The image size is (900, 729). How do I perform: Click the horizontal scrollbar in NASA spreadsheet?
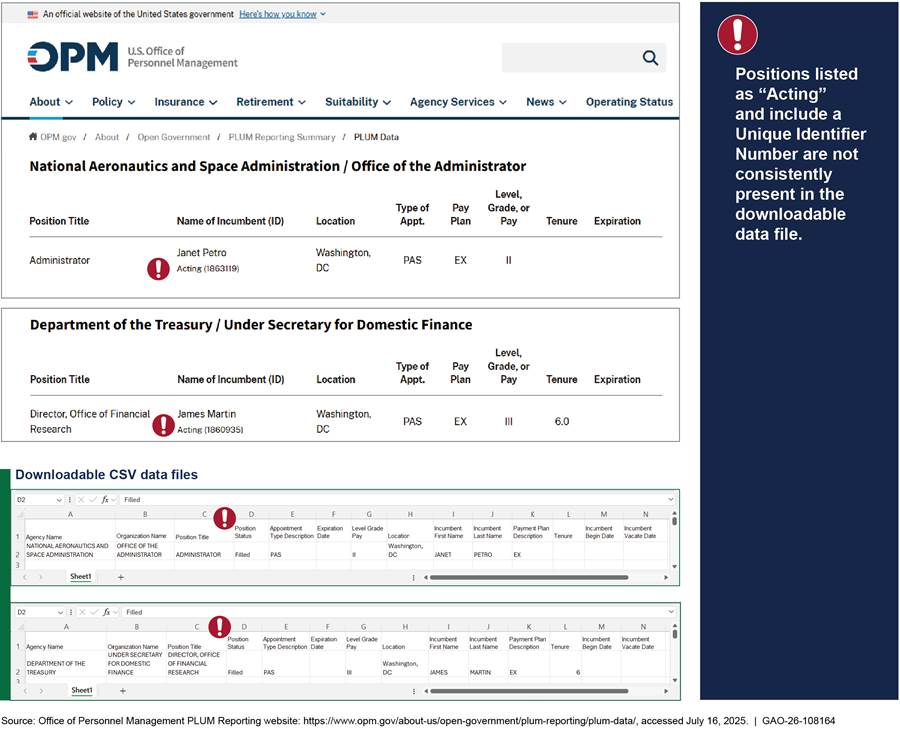point(528,577)
